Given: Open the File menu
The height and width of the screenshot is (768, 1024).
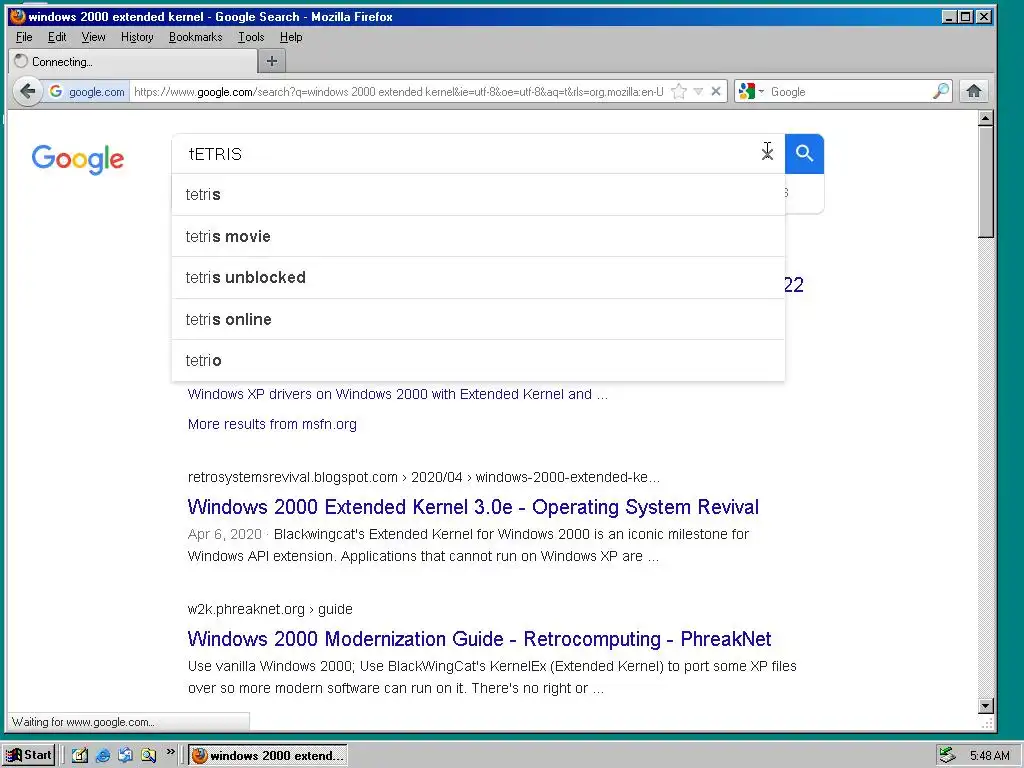Looking at the screenshot, I should [x=24, y=37].
